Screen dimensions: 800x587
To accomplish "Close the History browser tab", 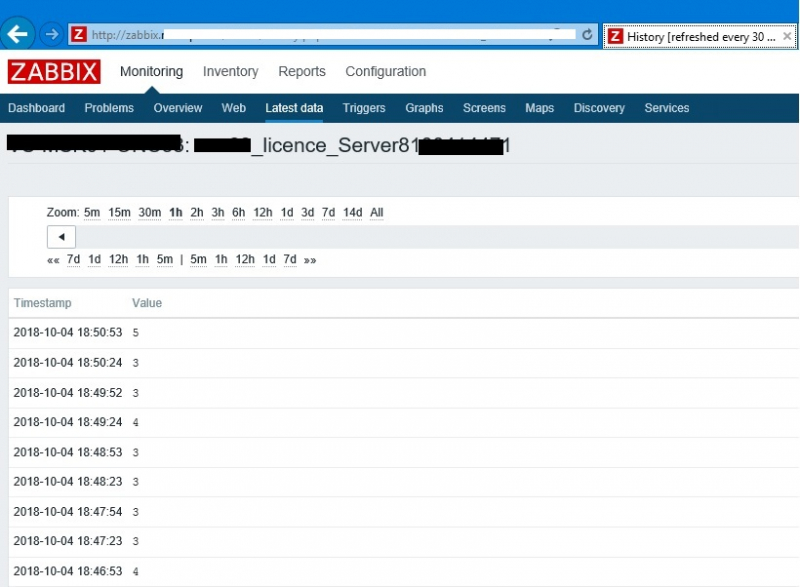I will coord(788,36).
